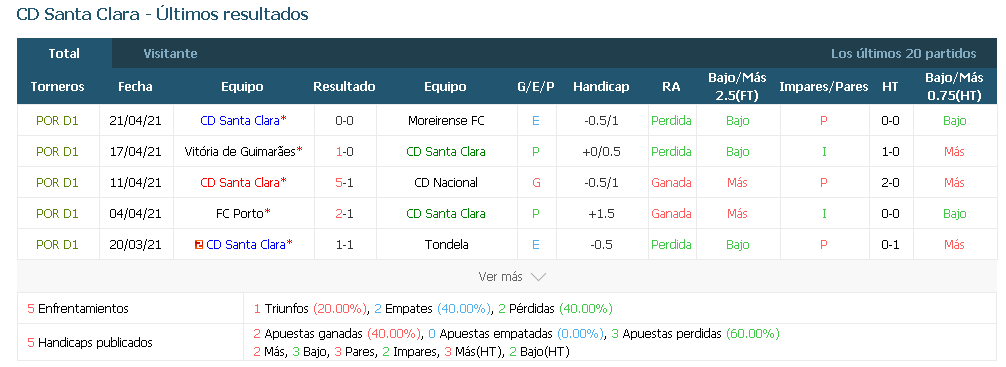Switch to the Visitante tab
The height and width of the screenshot is (367, 1006).
(170, 54)
